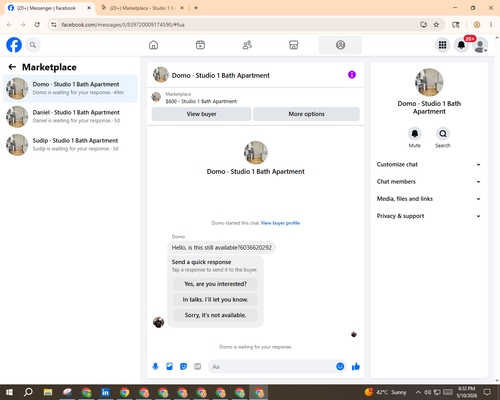Image resolution: width=500 pixels, height=400 pixels.
Task: Choose a sticker icon
Action: coord(183,367)
